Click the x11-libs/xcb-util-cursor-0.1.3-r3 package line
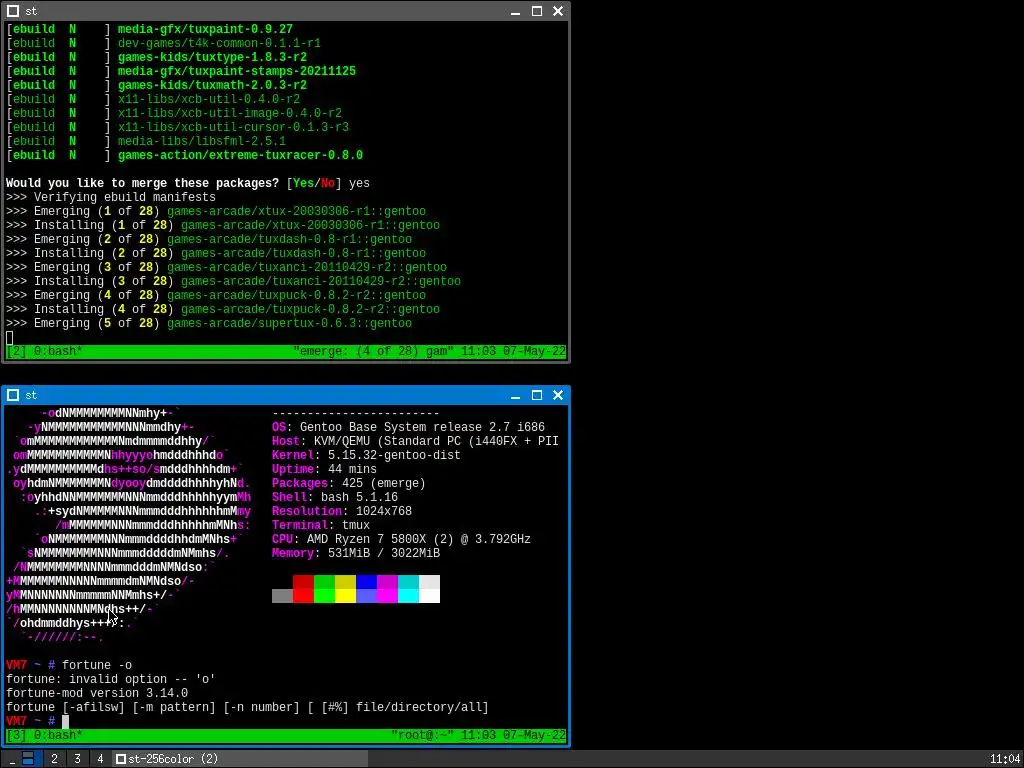 (233, 127)
